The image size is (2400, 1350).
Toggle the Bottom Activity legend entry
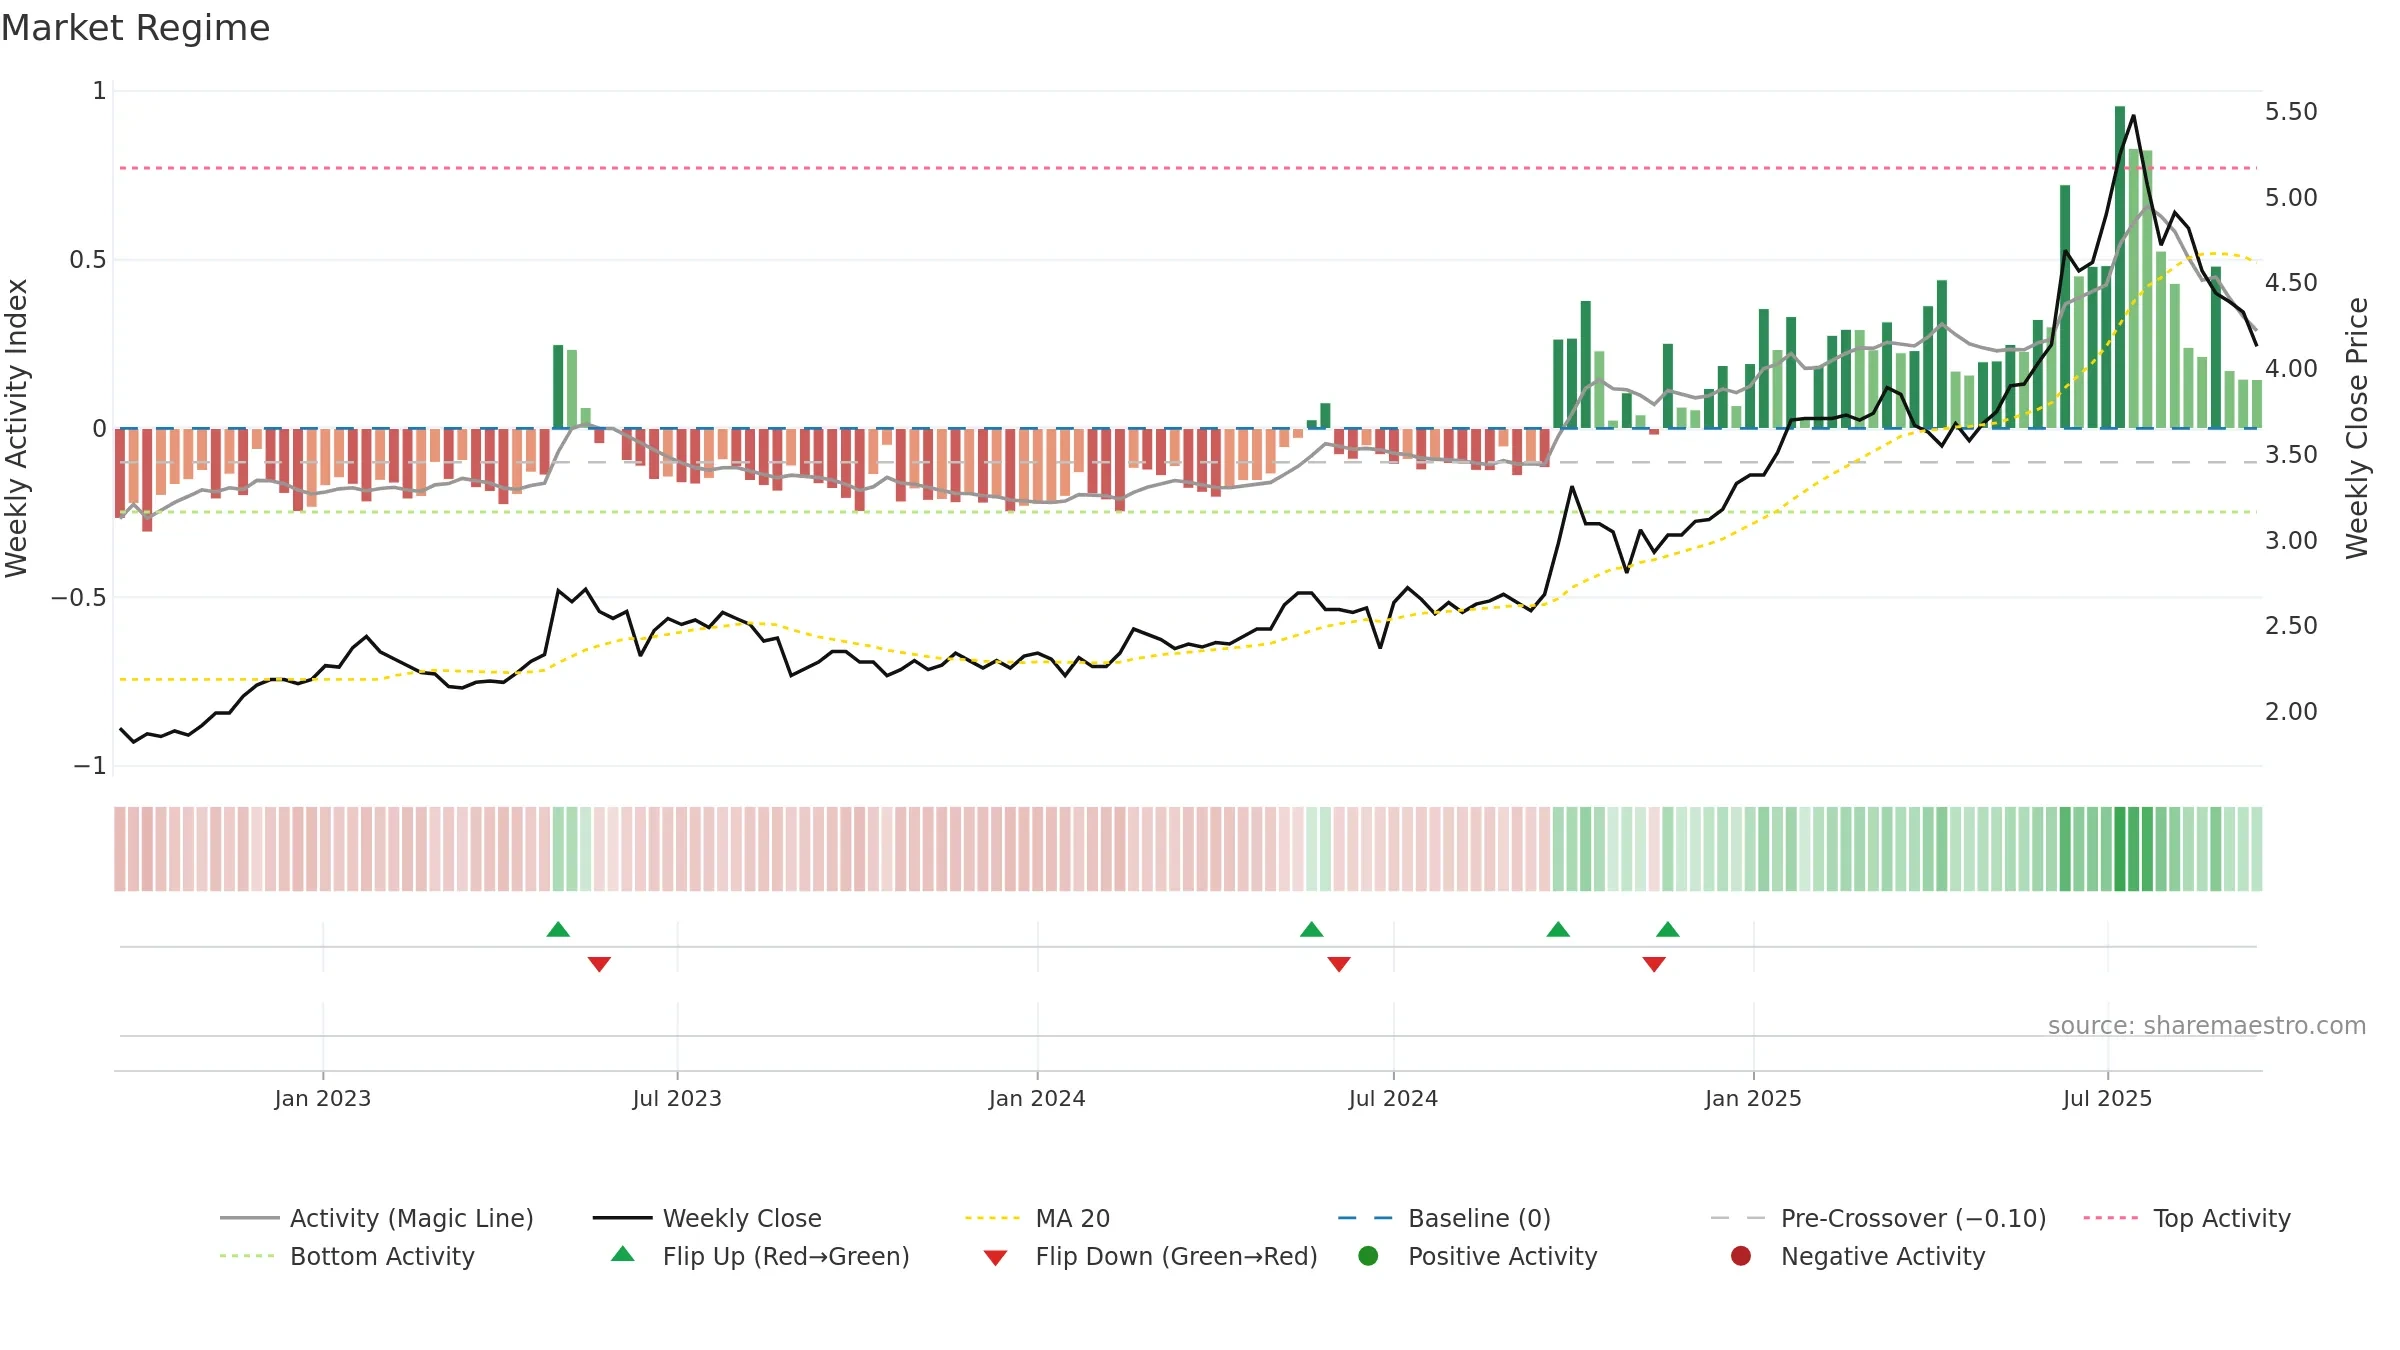347,1256
